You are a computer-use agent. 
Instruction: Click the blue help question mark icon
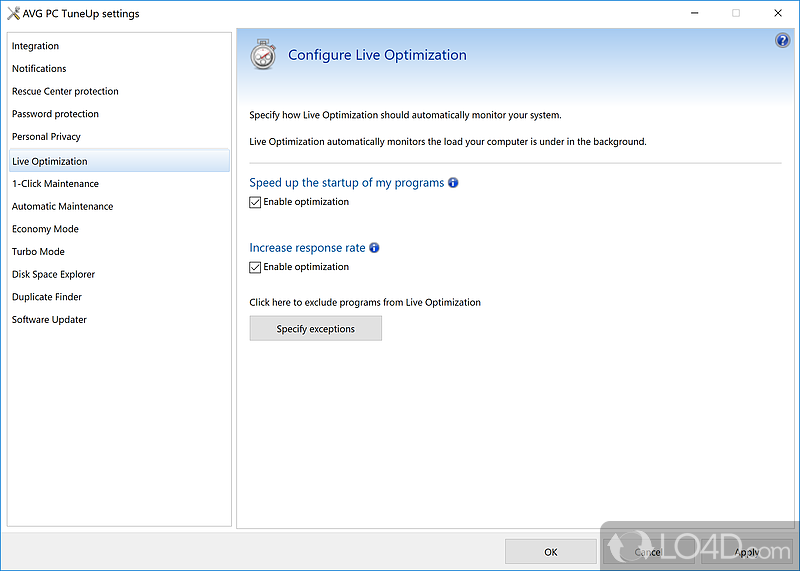pos(782,41)
